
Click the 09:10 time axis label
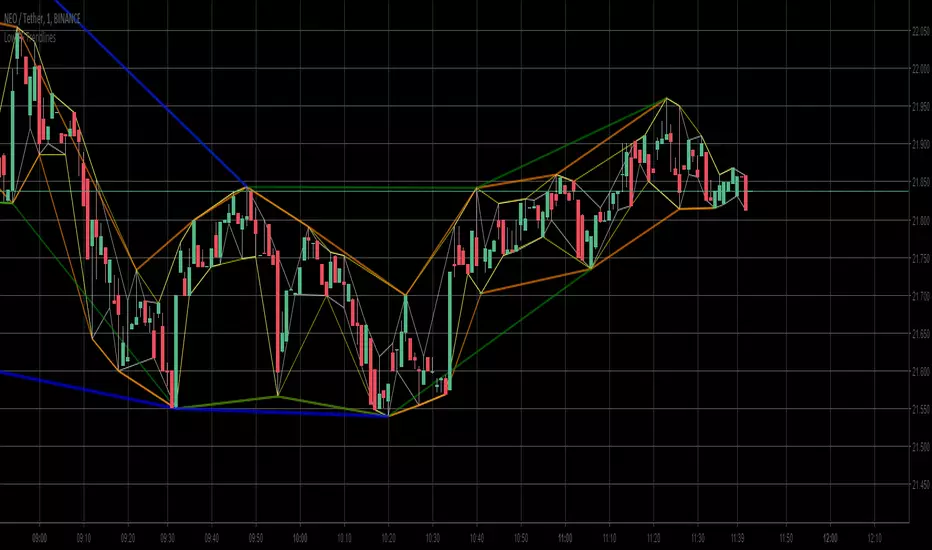(84, 538)
